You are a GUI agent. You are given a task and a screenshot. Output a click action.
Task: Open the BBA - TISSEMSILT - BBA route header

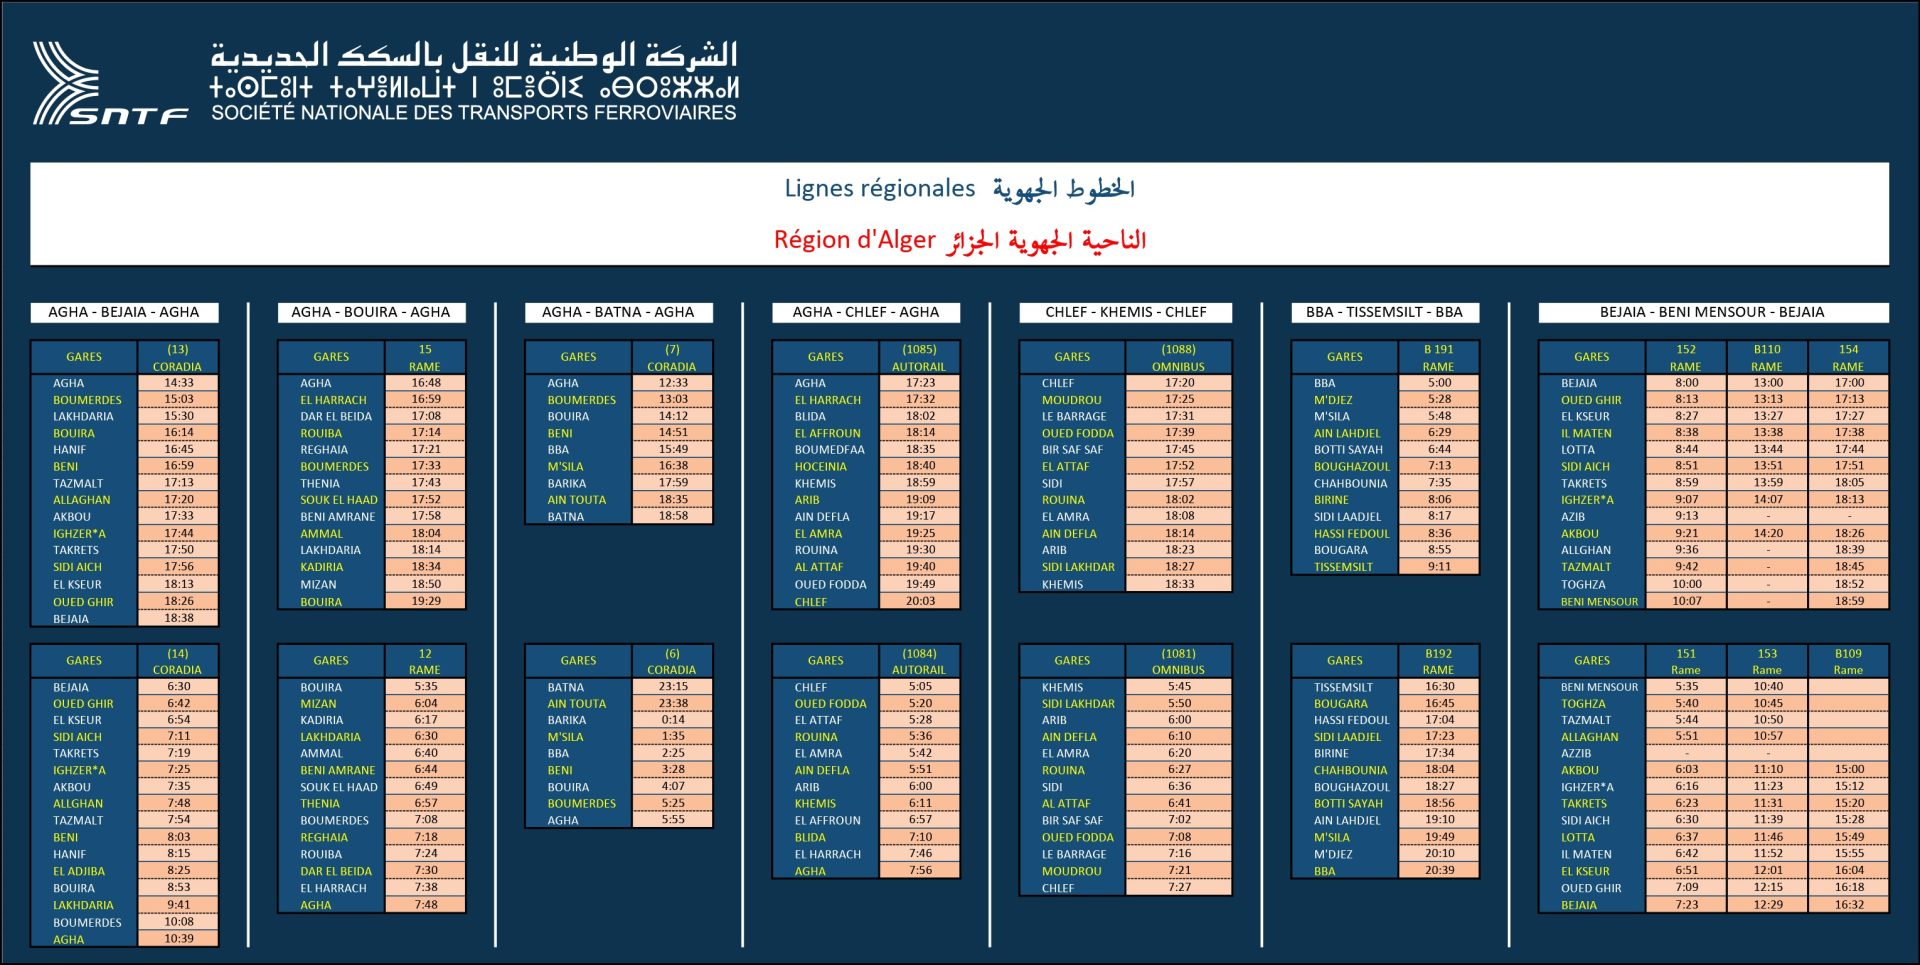pos(1384,312)
